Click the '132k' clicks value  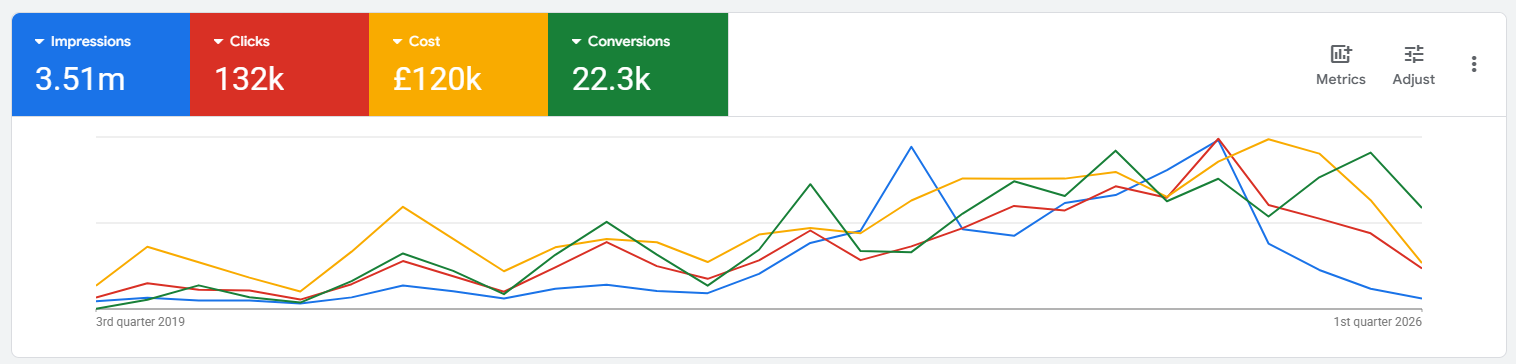pos(249,79)
